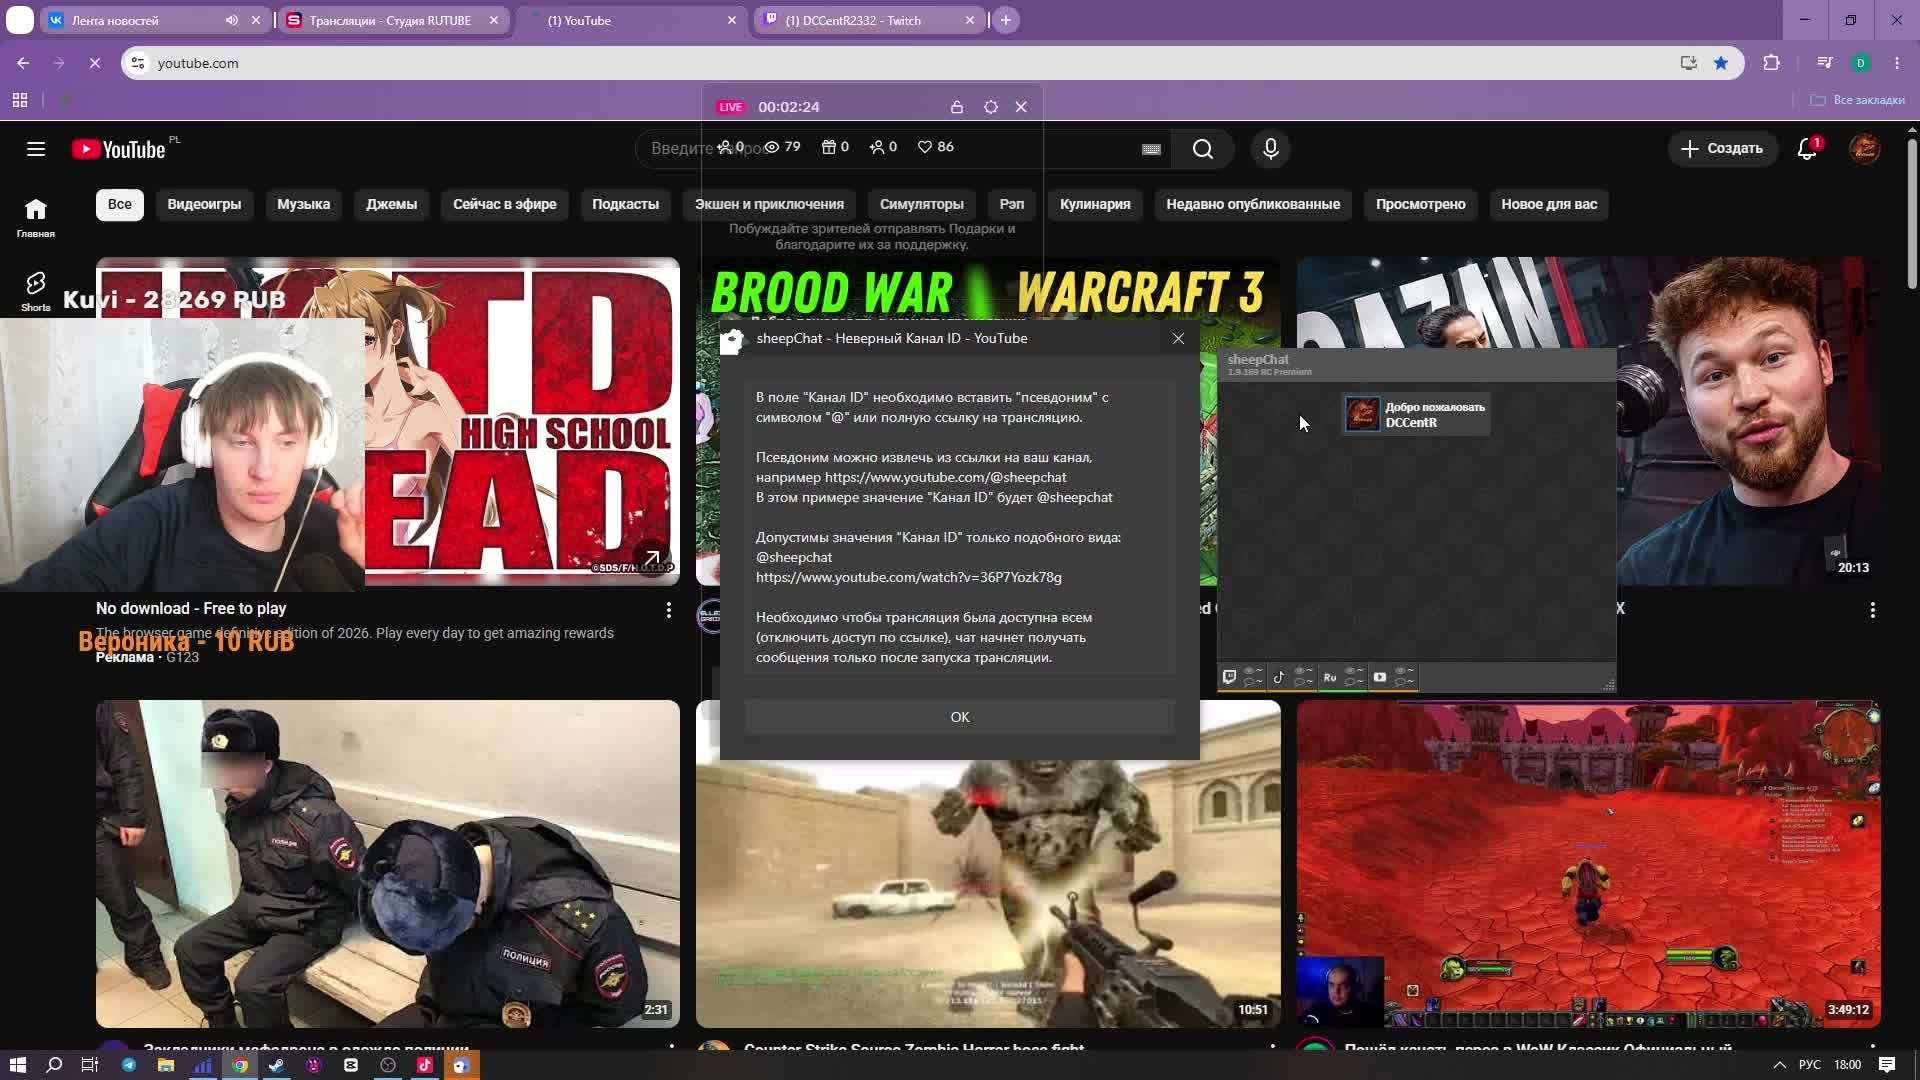Open the YouTube hamburger guide menu
This screenshot has width=1920, height=1080.
(x=36, y=149)
